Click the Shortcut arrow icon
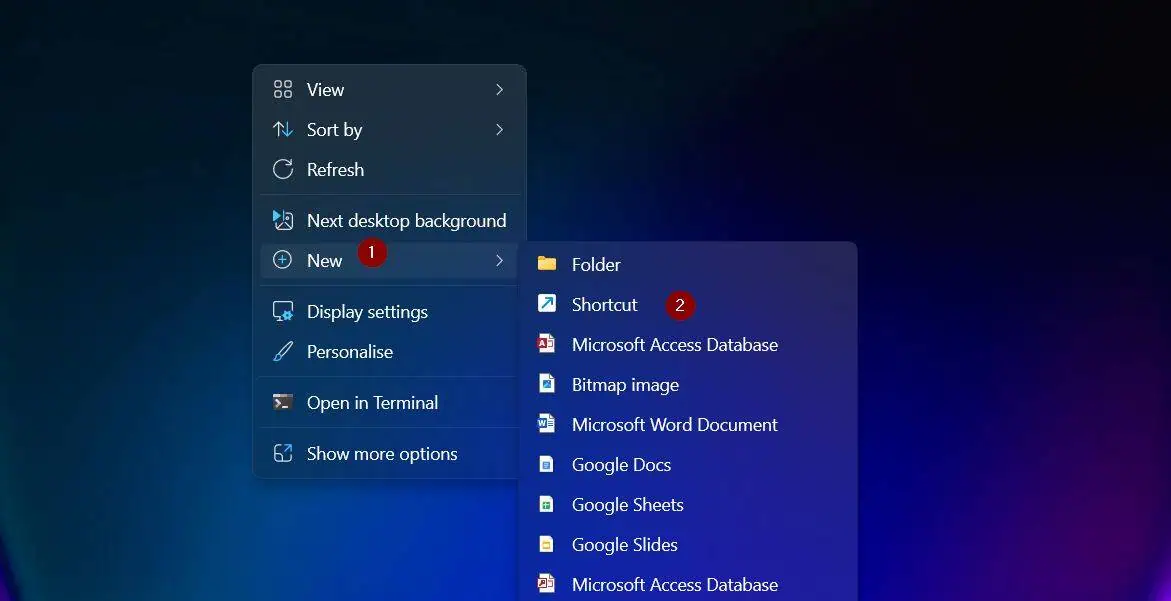Viewport: 1171px width, 601px height. tap(547, 304)
